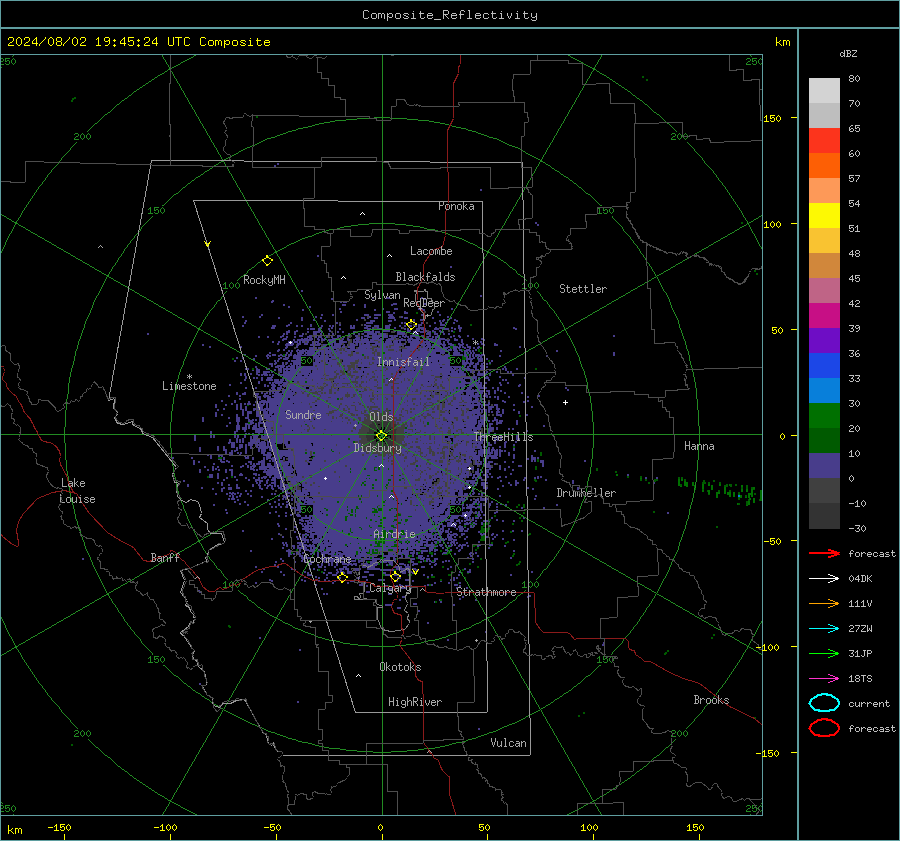Click the green 30 dBZ color swatch
The width and height of the screenshot is (900, 841).
[824, 416]
